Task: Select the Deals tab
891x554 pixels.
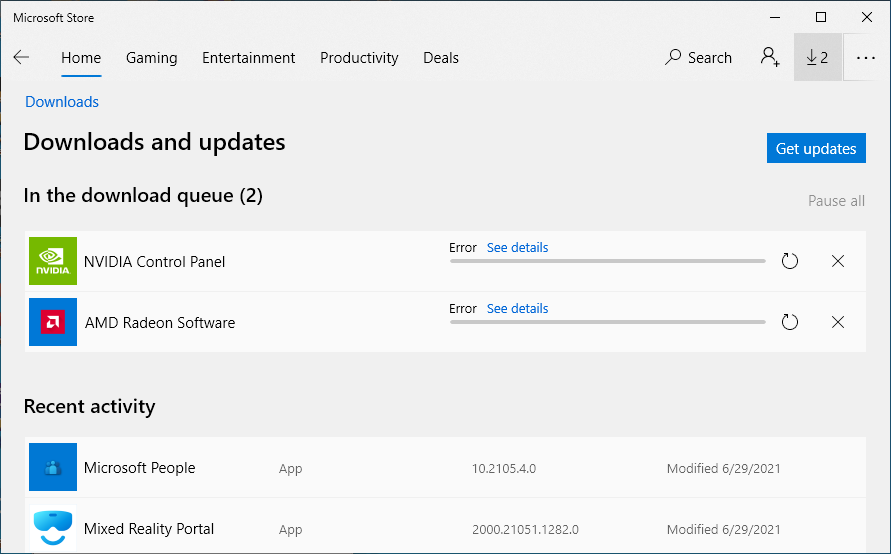Action: (441, 57)
